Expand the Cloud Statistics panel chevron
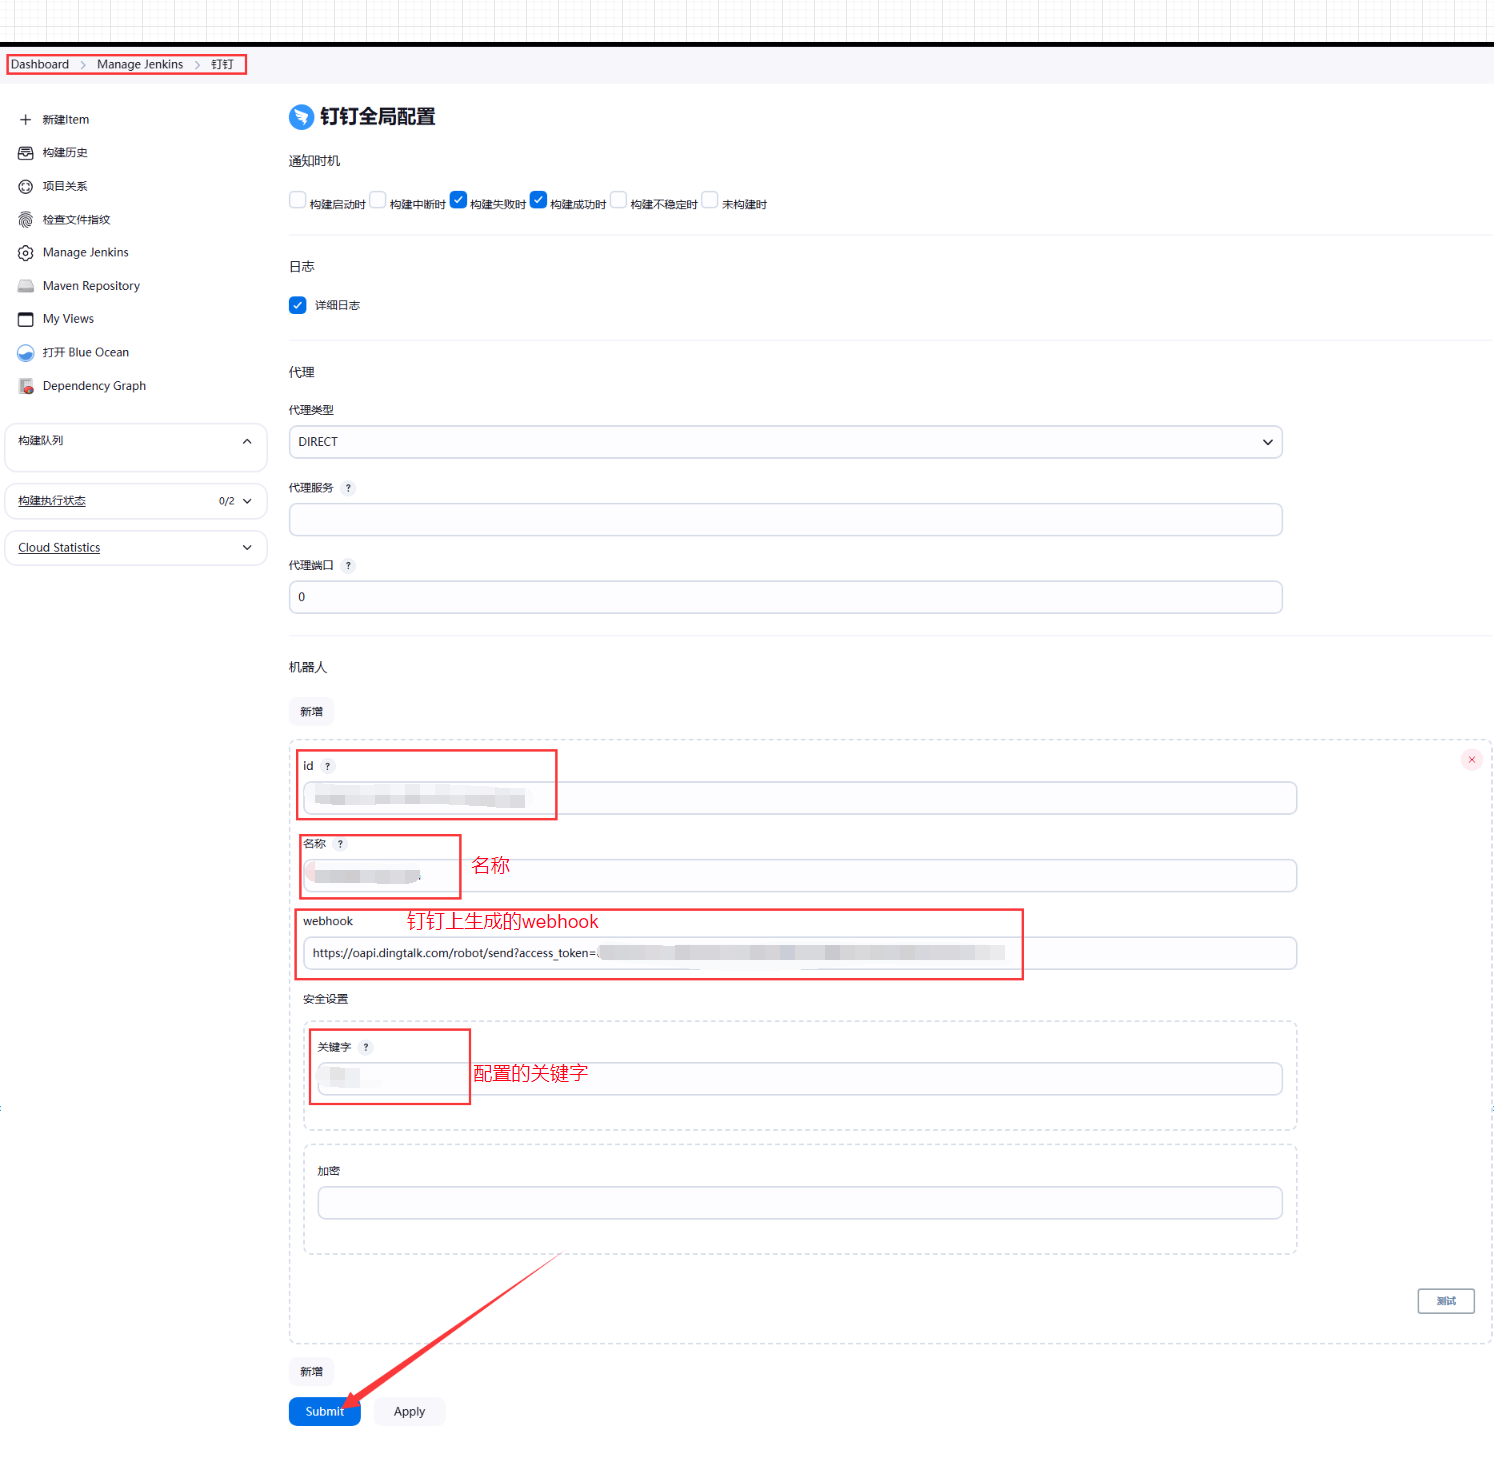Viewport: 1494px width, 1457px height. [x=247, y=548]
